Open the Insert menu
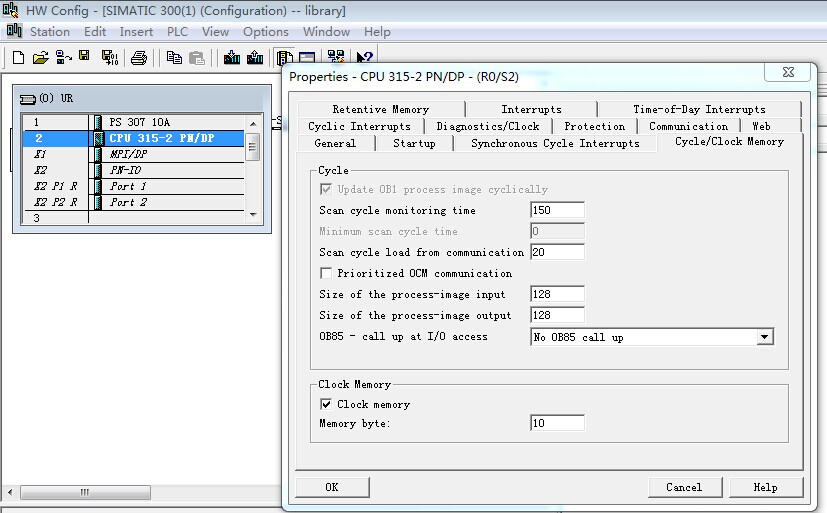 pyautogui.click(x=136, y=32)
